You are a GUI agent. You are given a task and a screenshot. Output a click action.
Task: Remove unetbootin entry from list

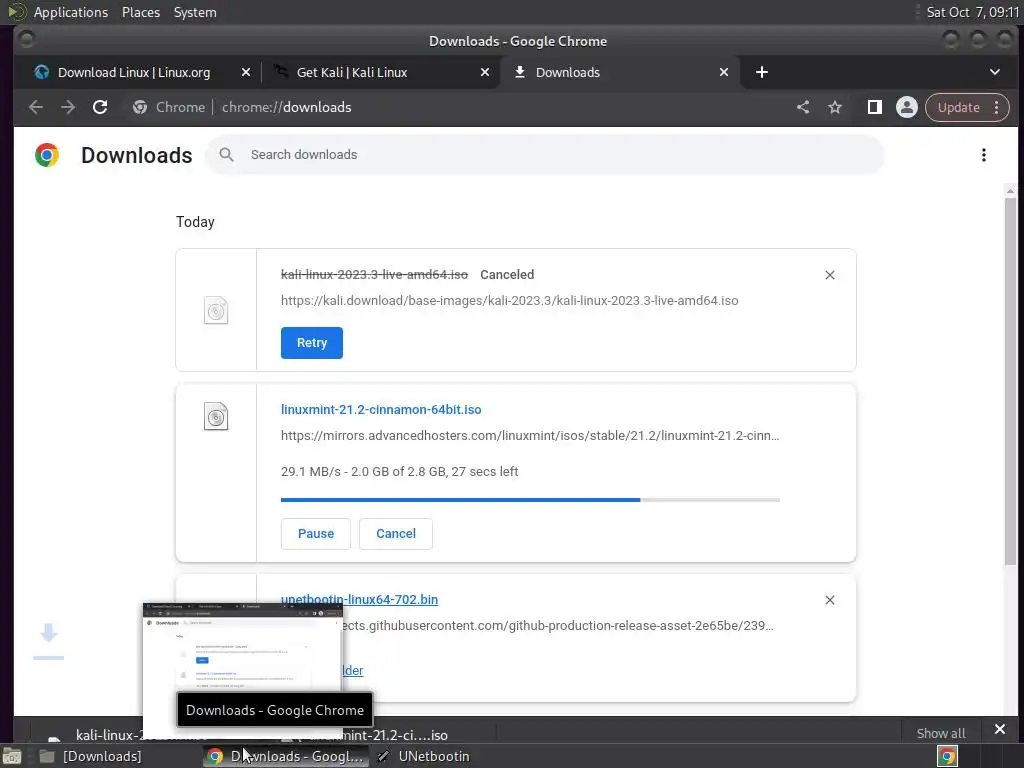point(829,600)
